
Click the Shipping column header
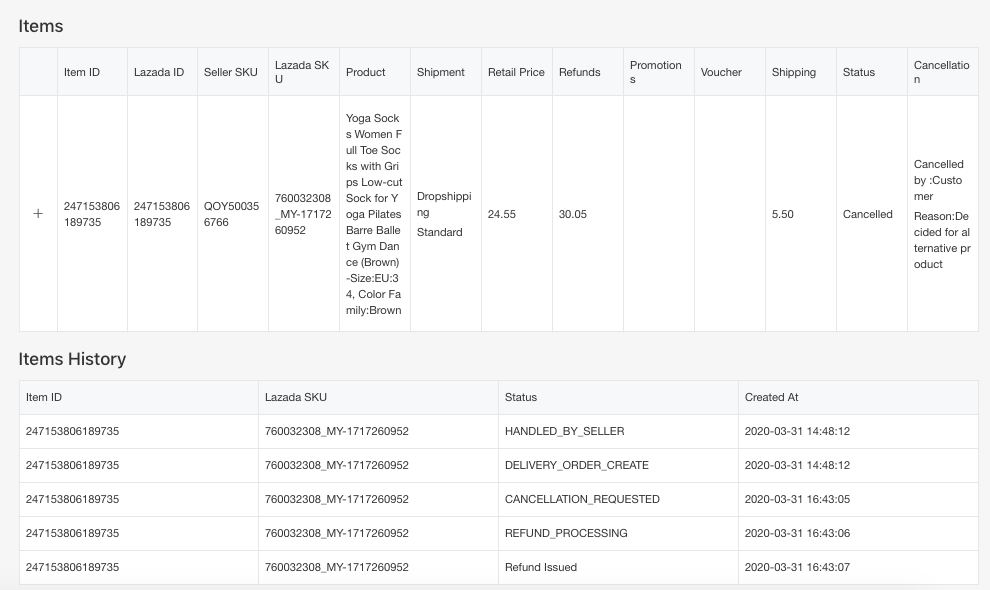(794, 72)
